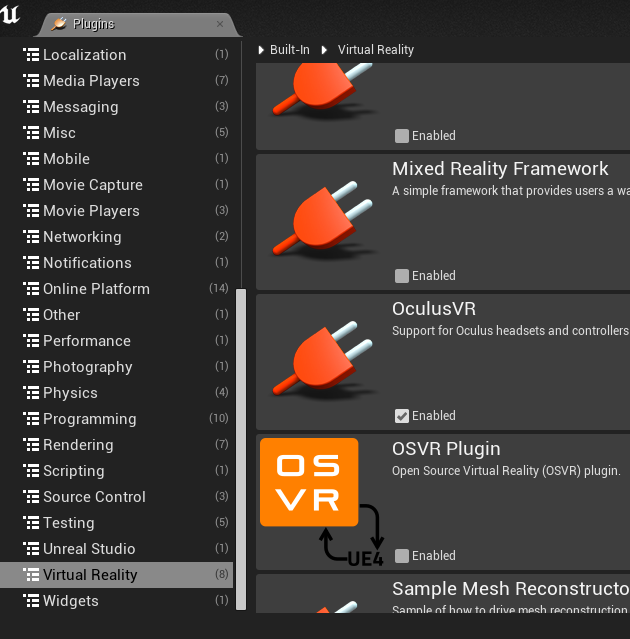Click the Programming count (10)

[219, 419]
